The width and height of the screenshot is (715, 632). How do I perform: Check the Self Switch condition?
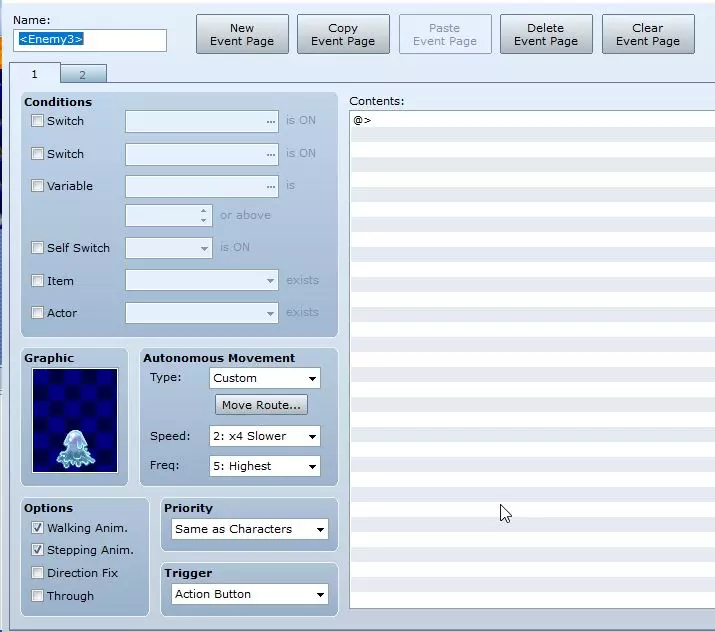click(37, 248)
